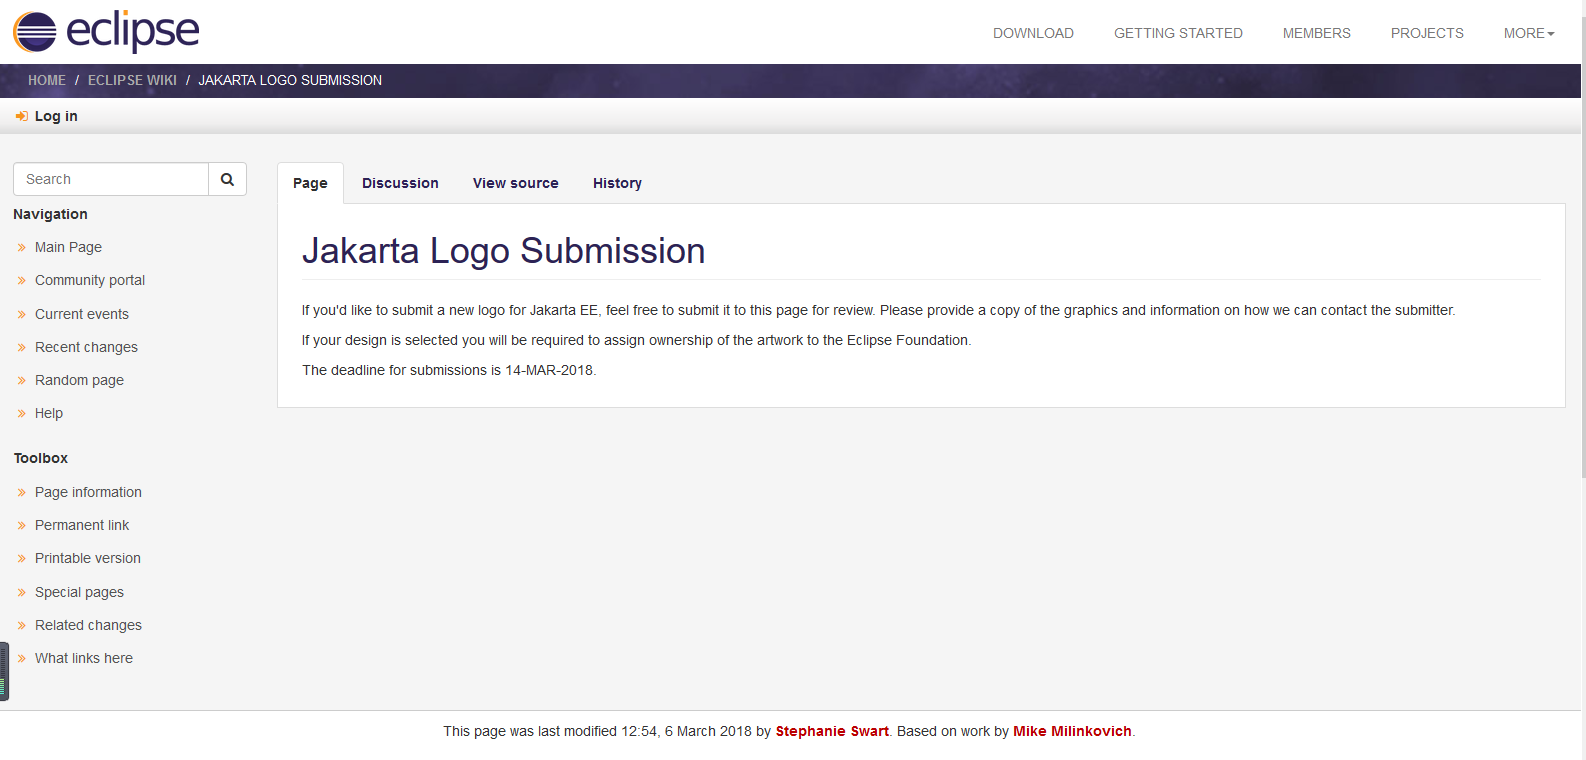The image size is (1586, 760).
Task: Open the Printable version
Action: click(88, 558)
